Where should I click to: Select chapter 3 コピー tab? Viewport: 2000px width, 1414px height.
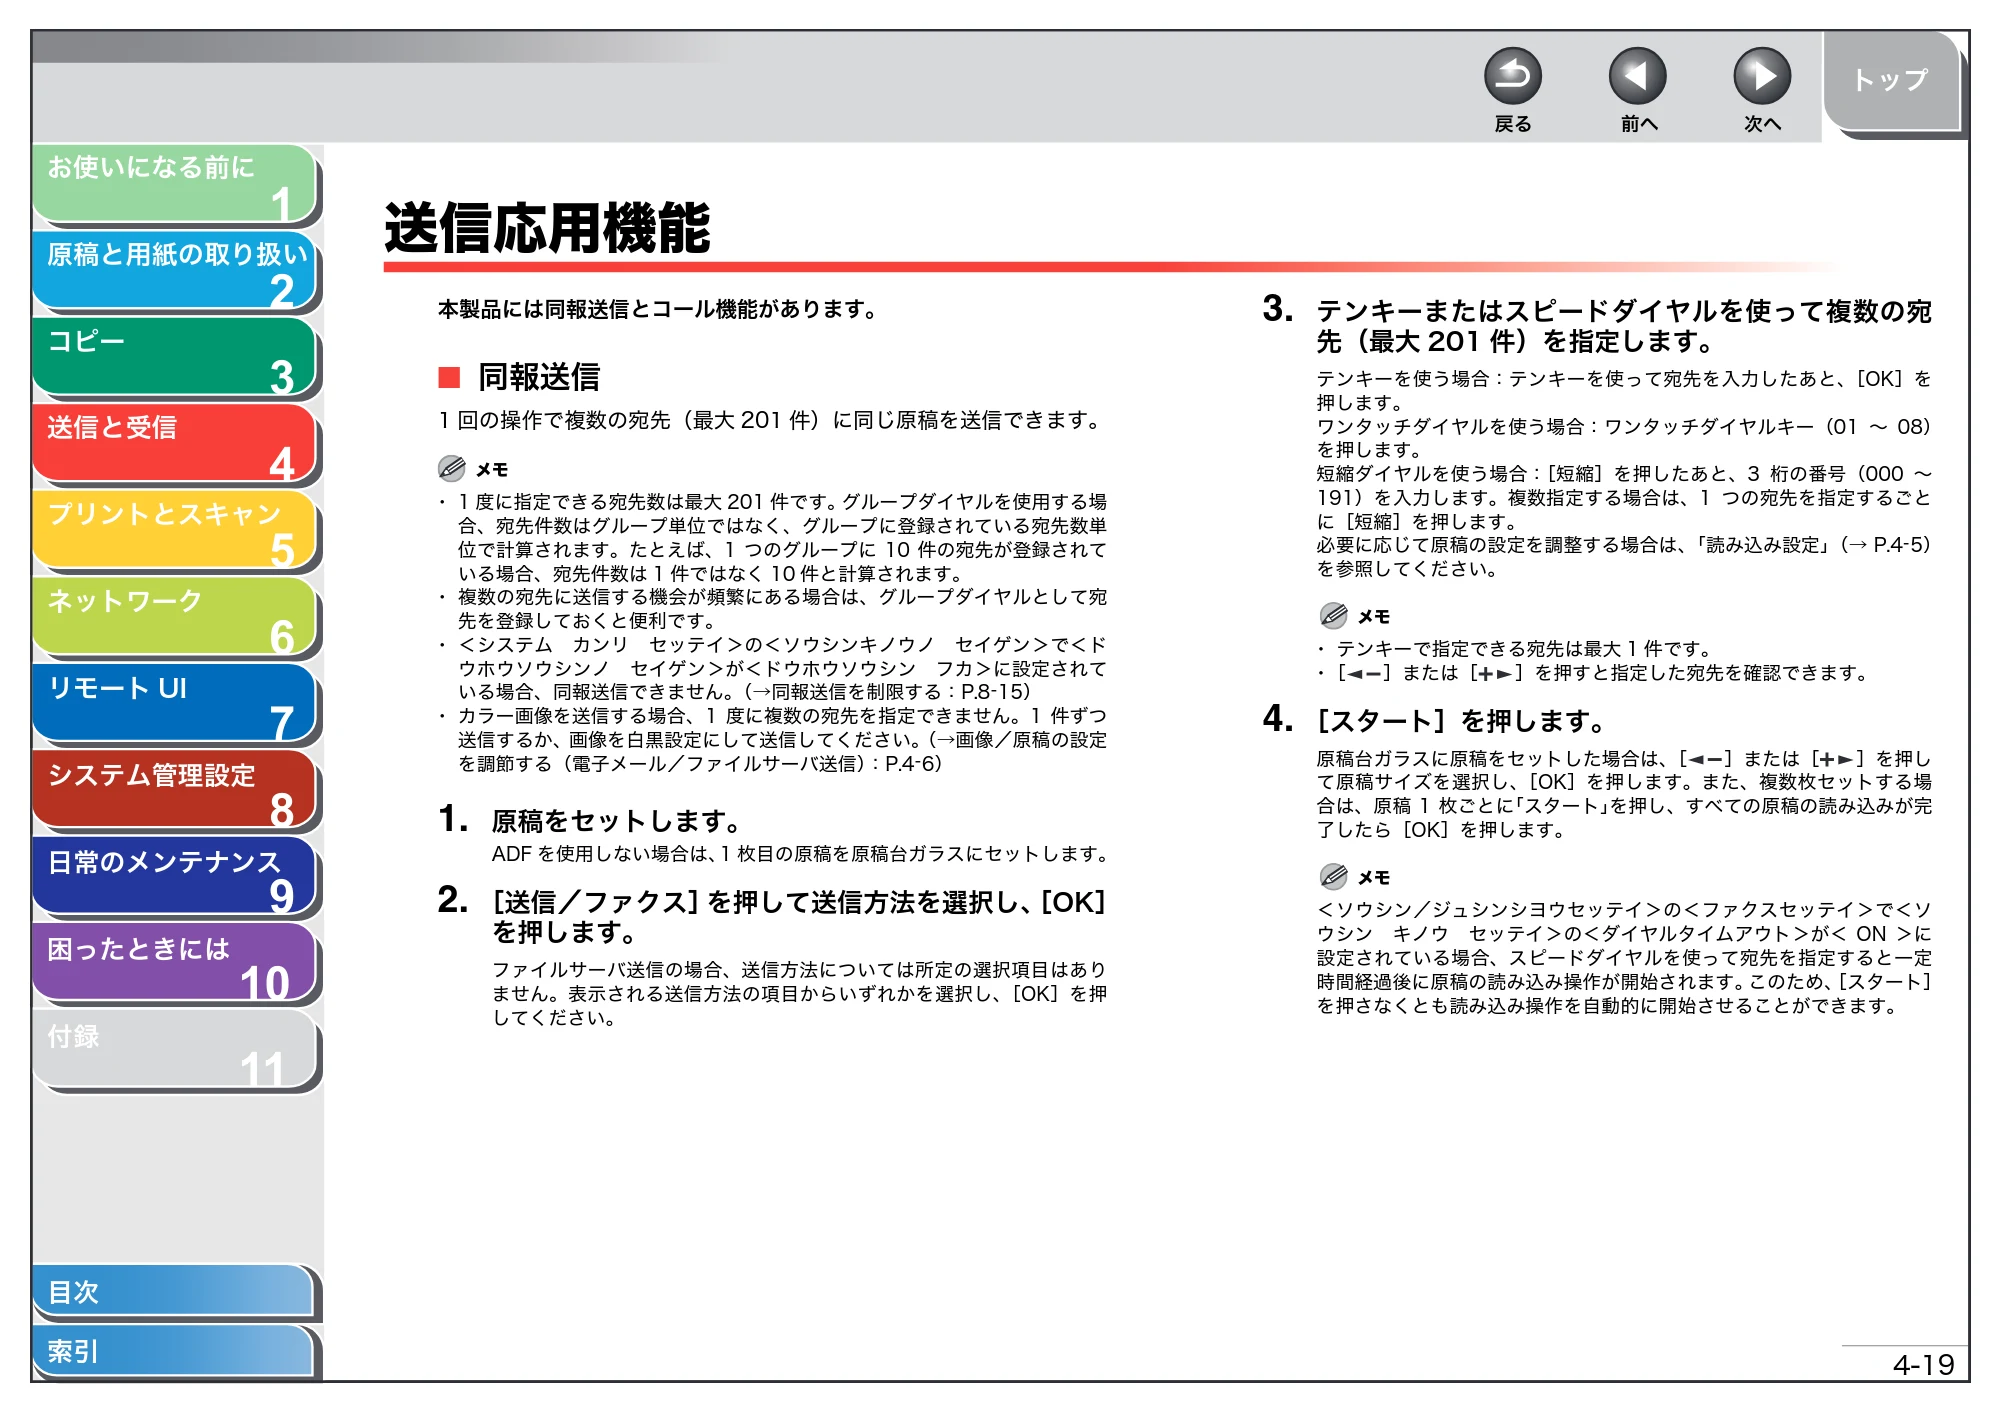(x=174, y=357)
